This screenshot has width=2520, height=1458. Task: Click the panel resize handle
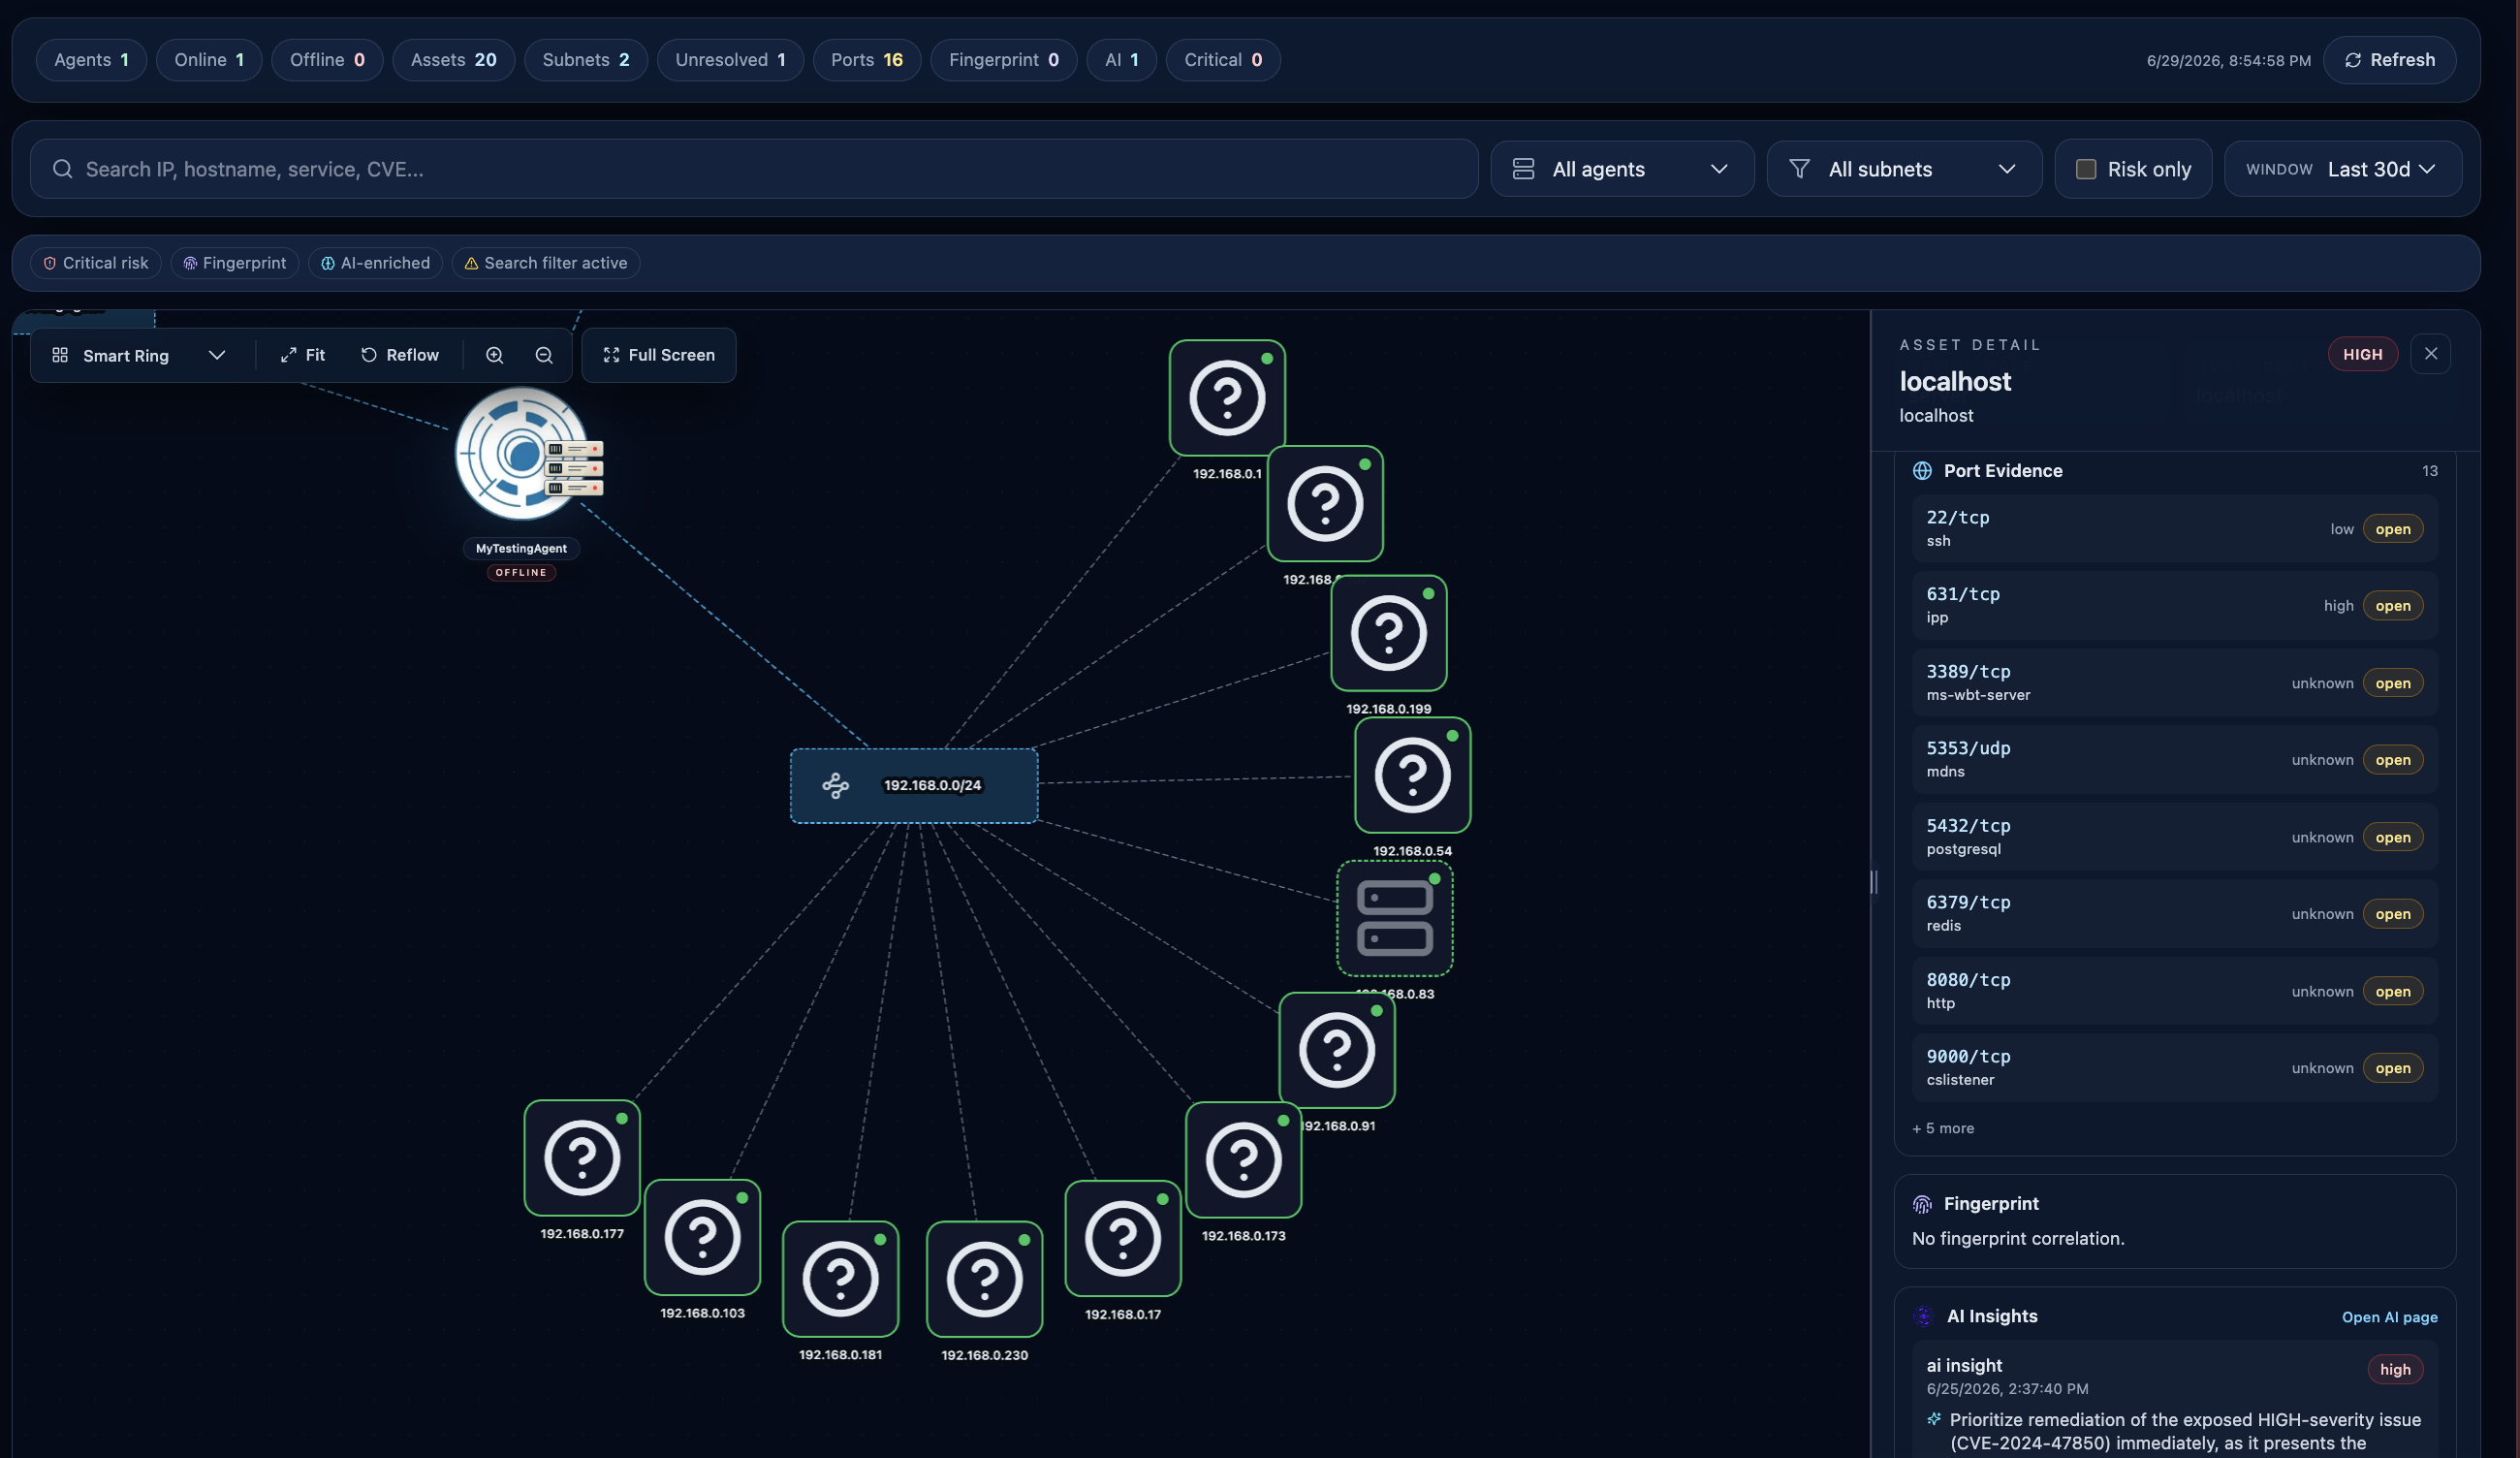1873,882
